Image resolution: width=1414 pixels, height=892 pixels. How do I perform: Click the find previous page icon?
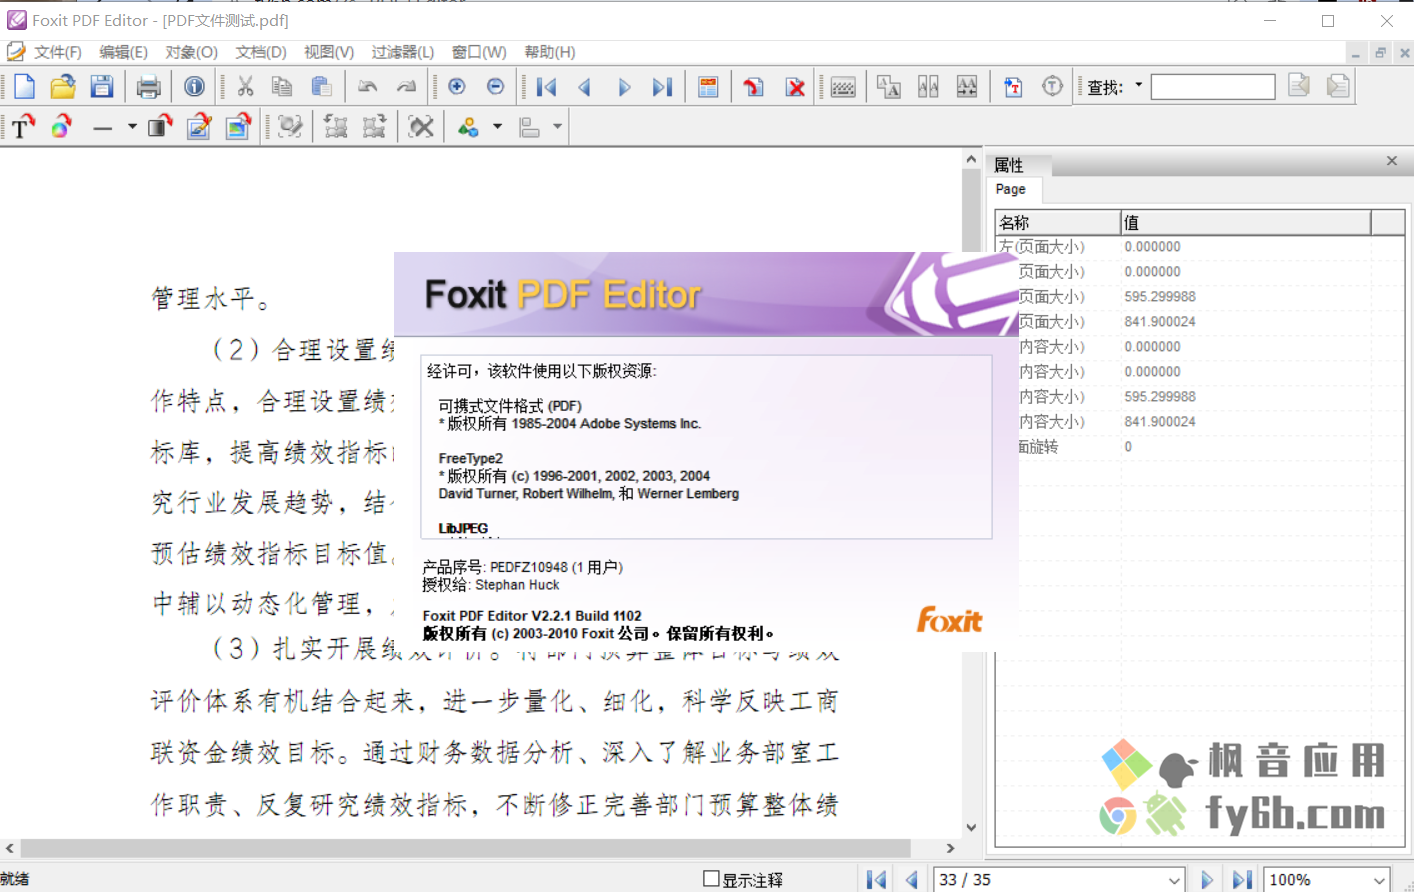click(x=1299, y=87)
